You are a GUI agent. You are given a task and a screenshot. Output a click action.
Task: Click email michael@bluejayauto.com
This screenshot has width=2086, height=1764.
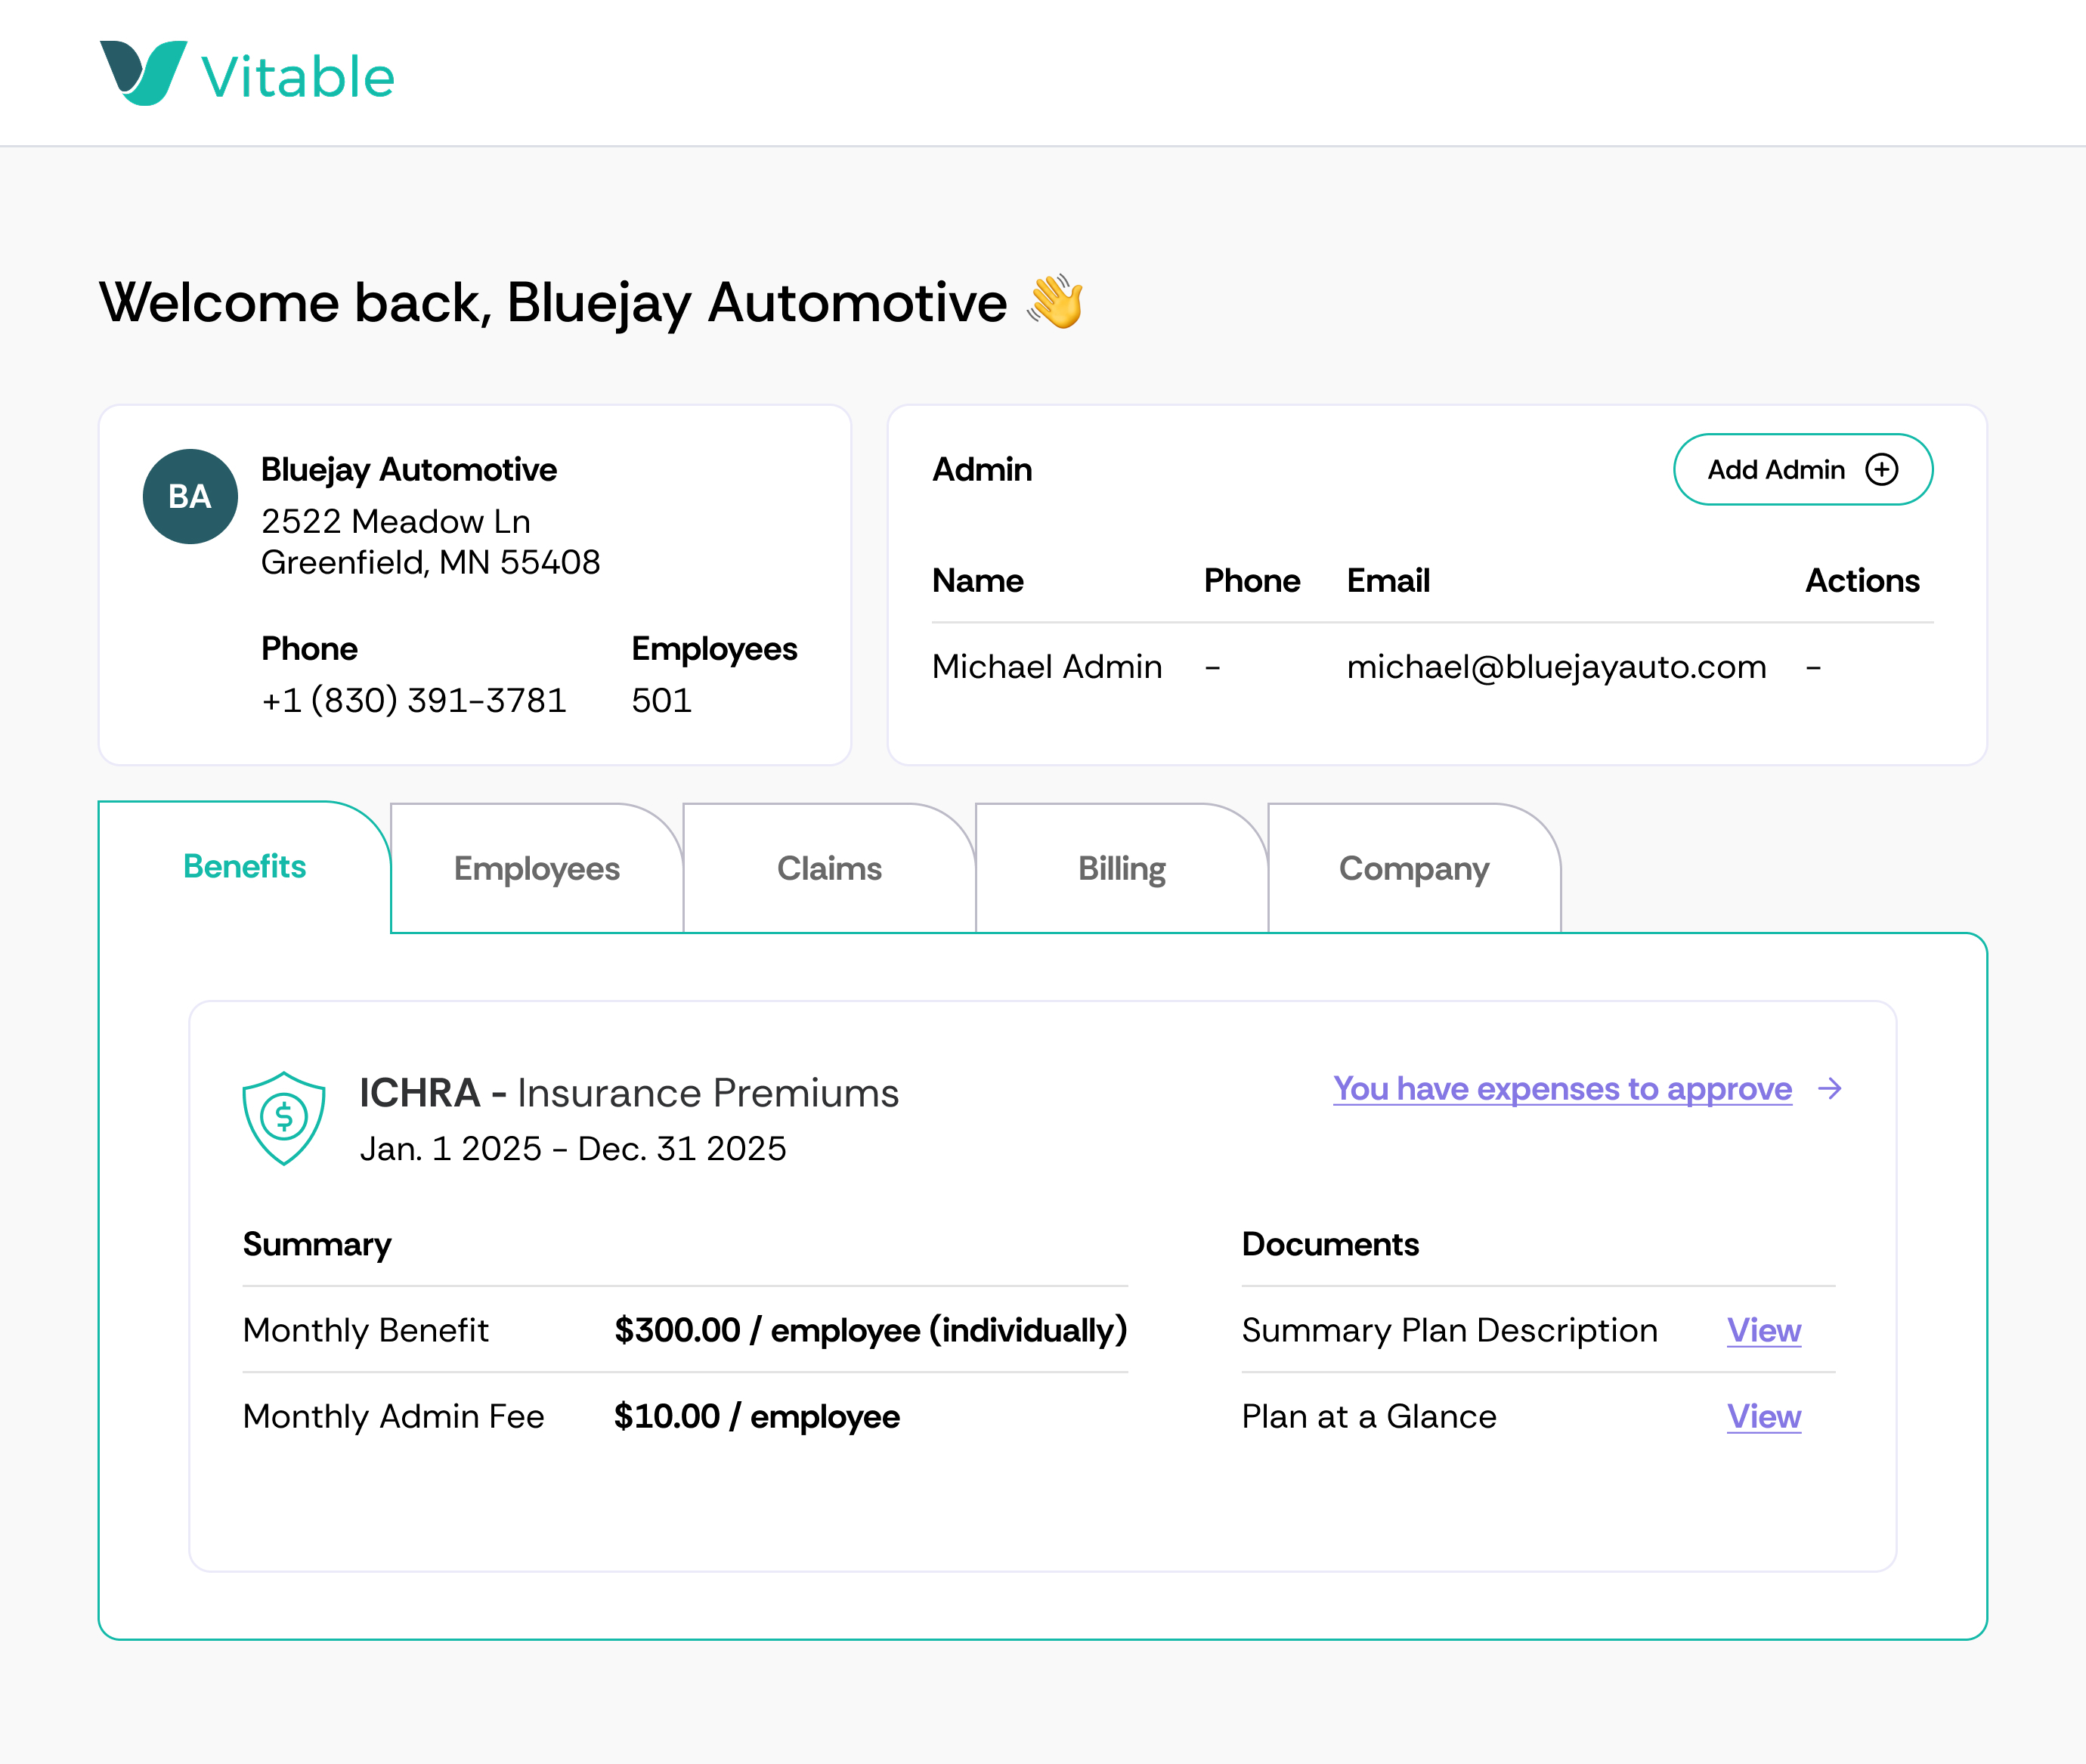[1556, 666]
